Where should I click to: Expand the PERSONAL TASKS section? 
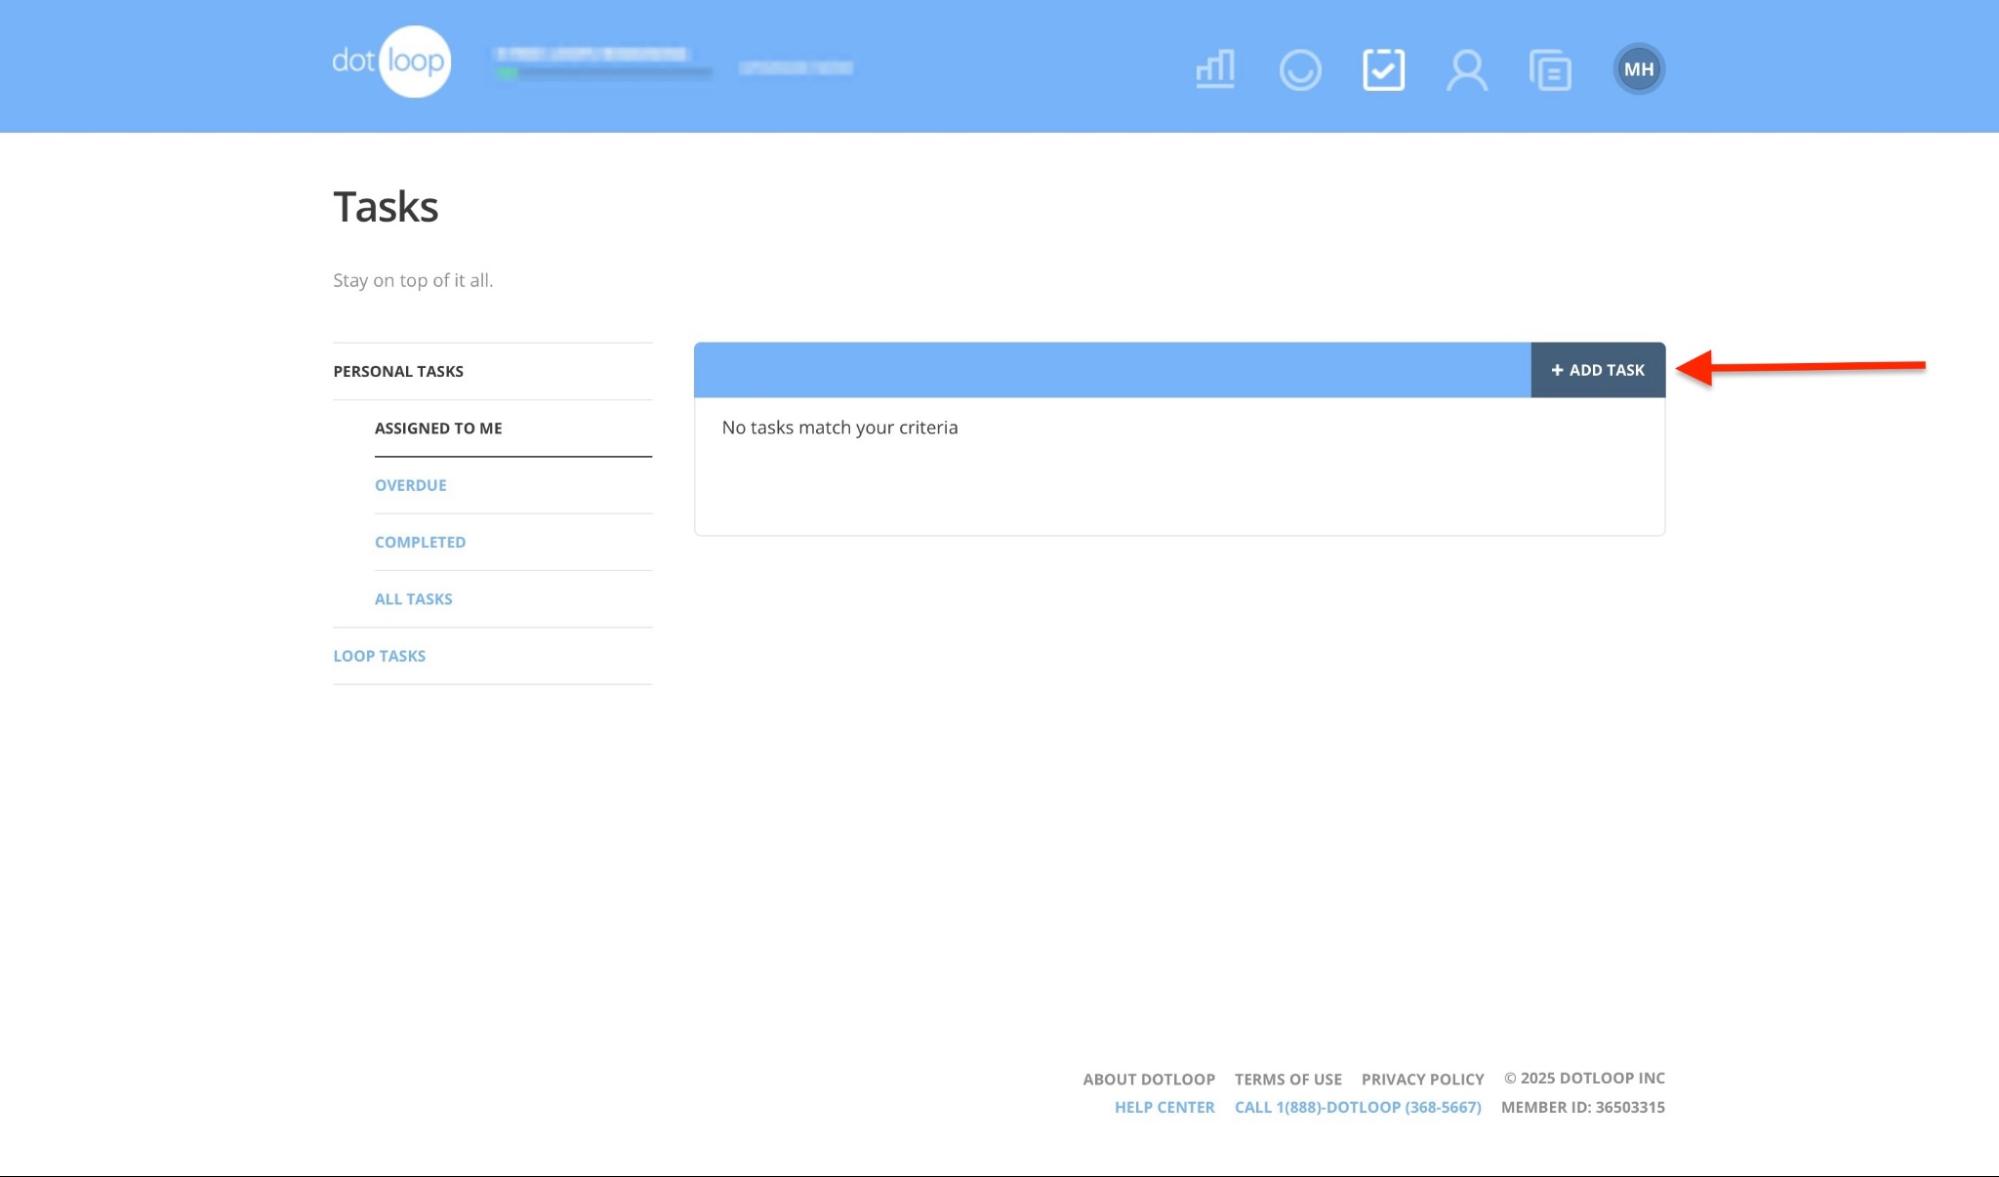[399, 370]
